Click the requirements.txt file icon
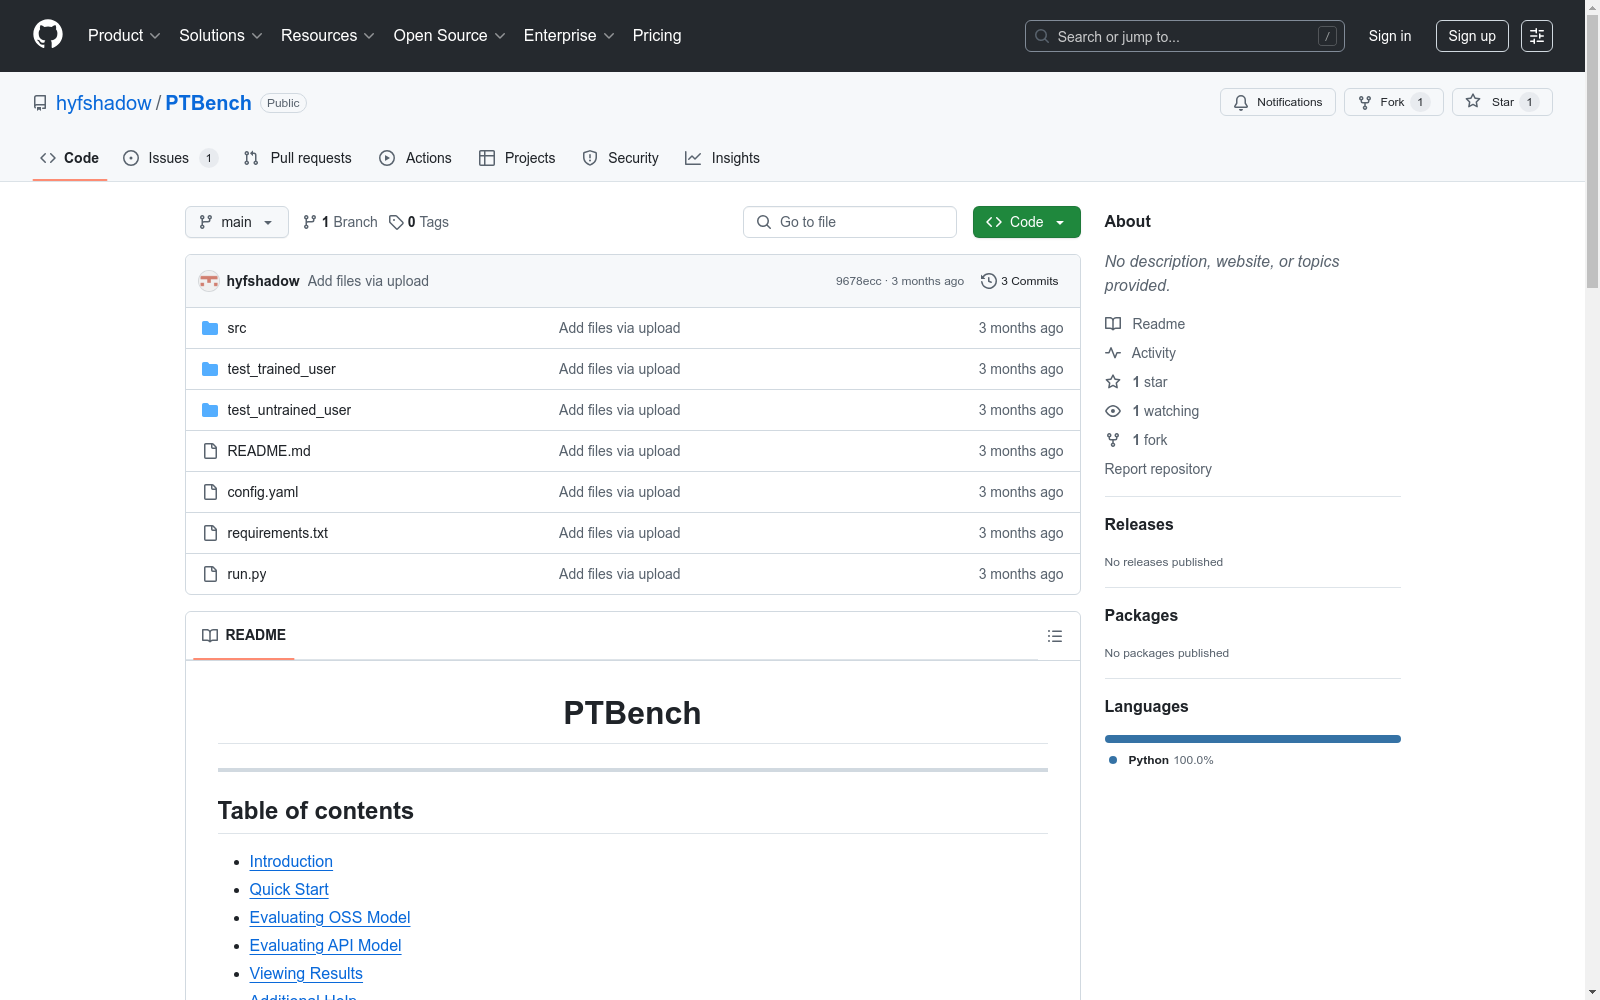Image resolution: width=1600 pixels, height=1000 pixels. (210, 533)
